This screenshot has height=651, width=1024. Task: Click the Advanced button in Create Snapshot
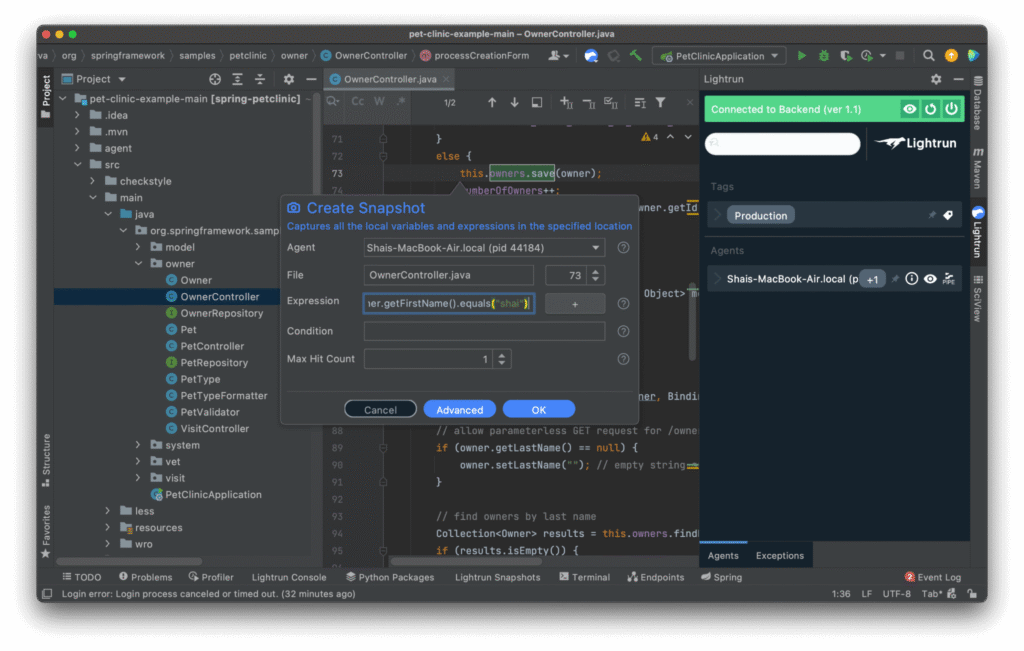coord(459,409)
